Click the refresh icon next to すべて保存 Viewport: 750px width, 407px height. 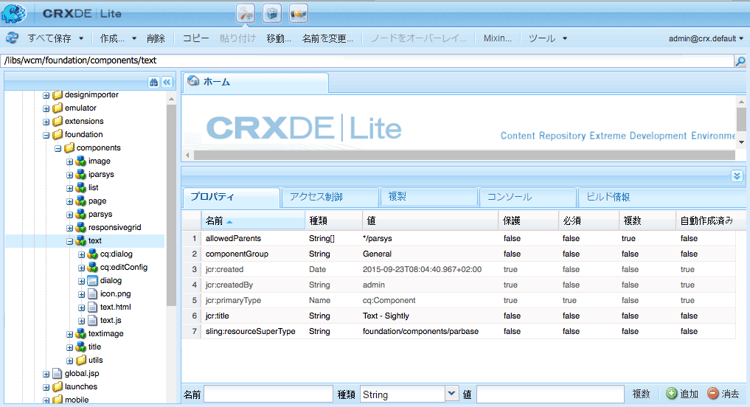(x=12, y=38)
